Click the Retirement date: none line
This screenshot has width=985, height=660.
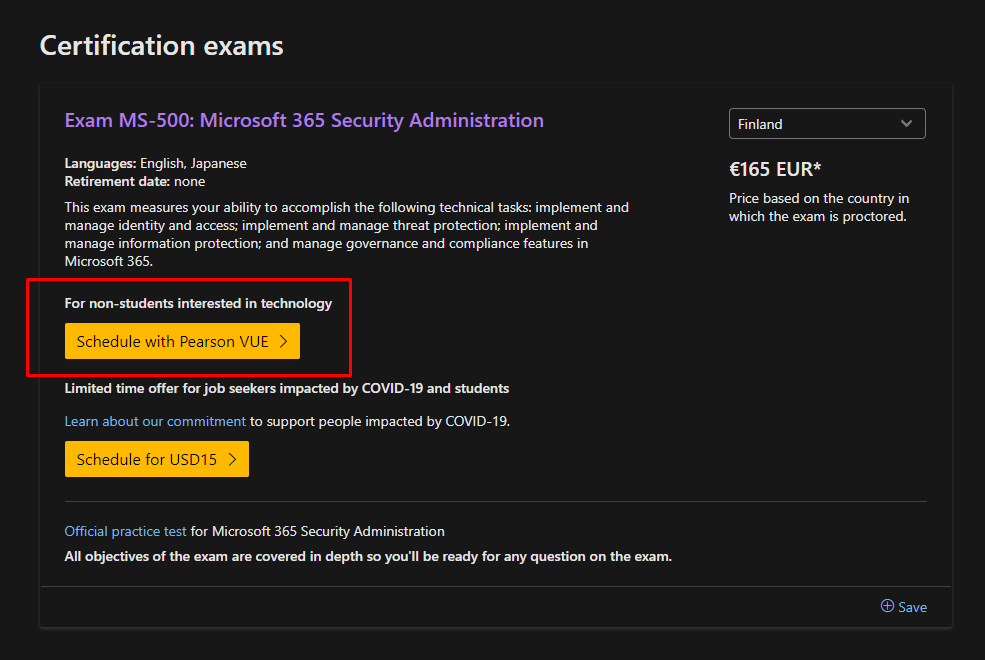tap(136, 181)
